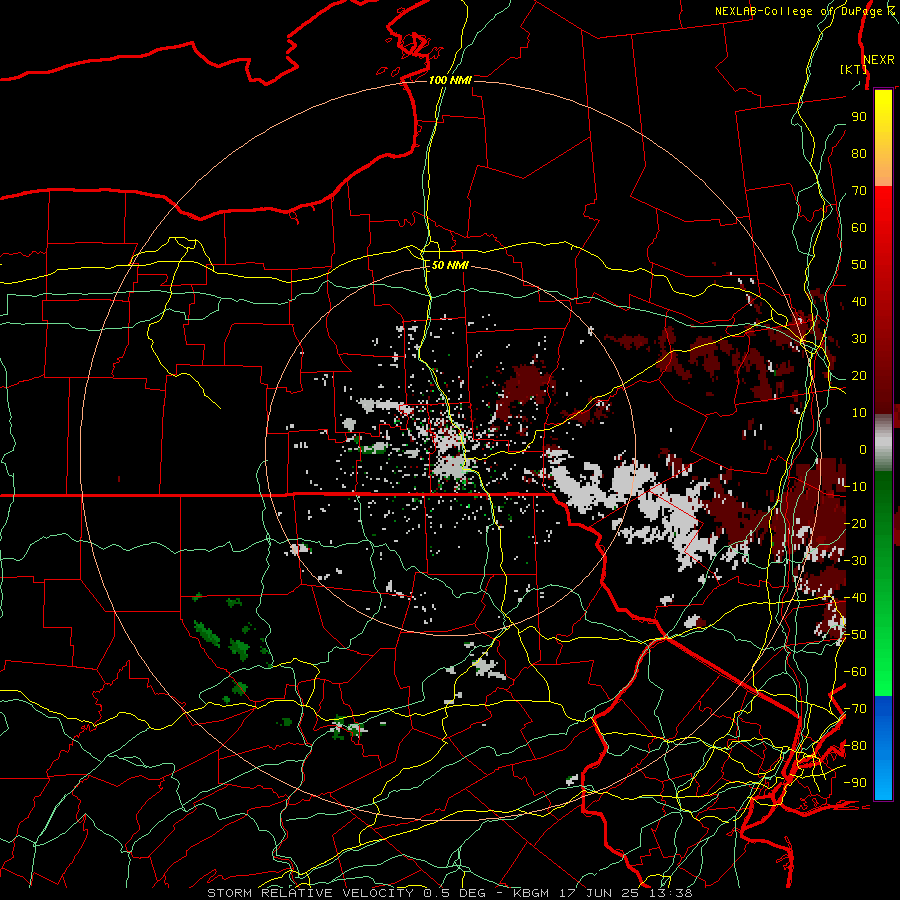Select the positive 60 knot scale label
The image size is (900, 900).
[x=859, y=227]
